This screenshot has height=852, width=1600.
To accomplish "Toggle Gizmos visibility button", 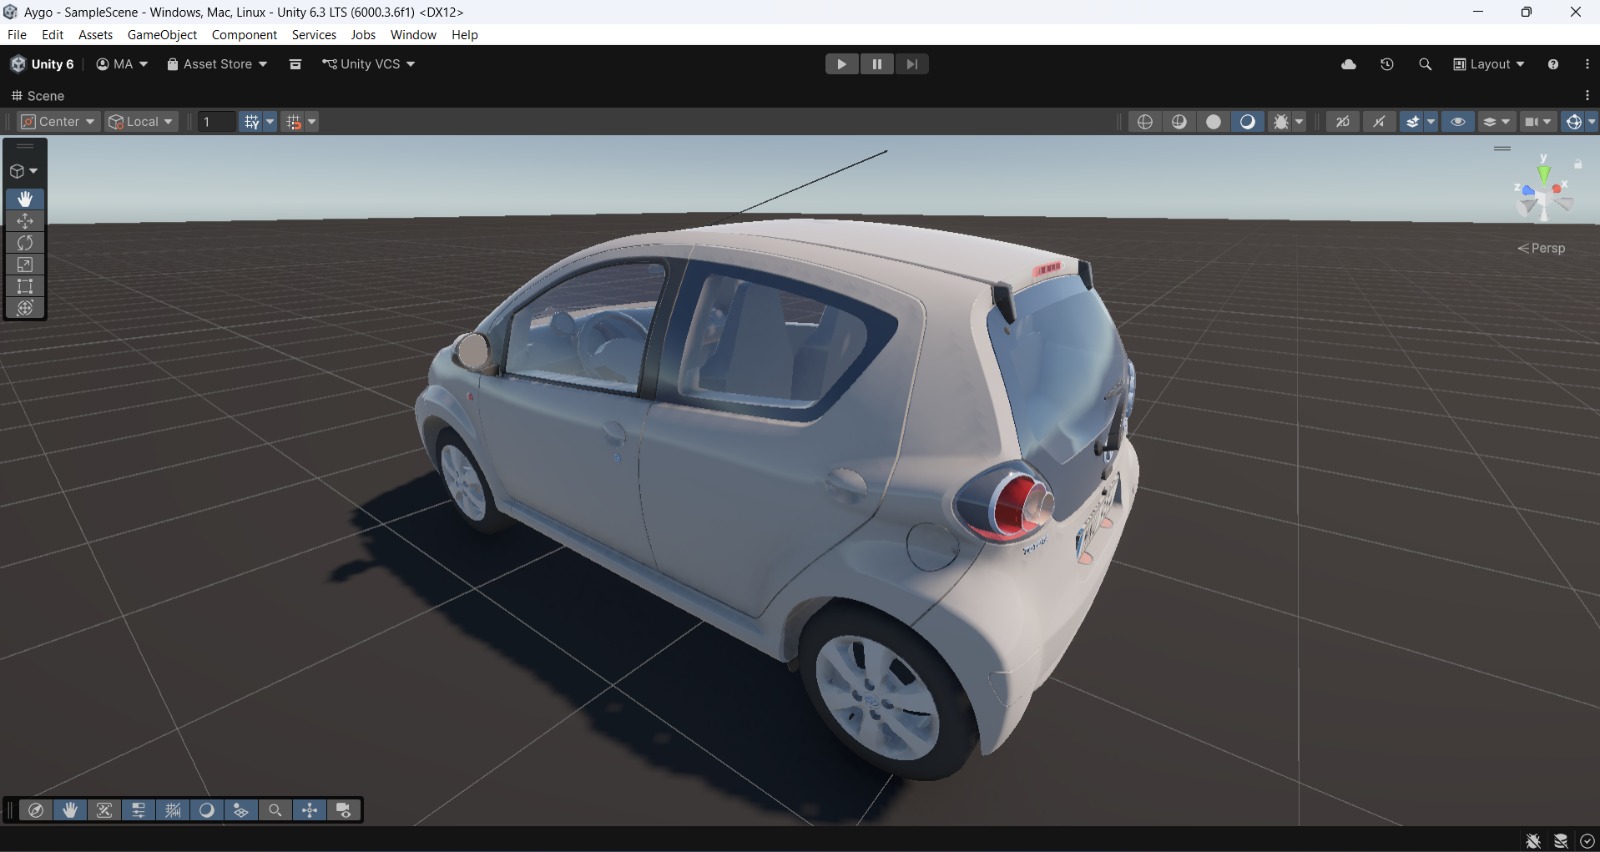I will 1574,122.
